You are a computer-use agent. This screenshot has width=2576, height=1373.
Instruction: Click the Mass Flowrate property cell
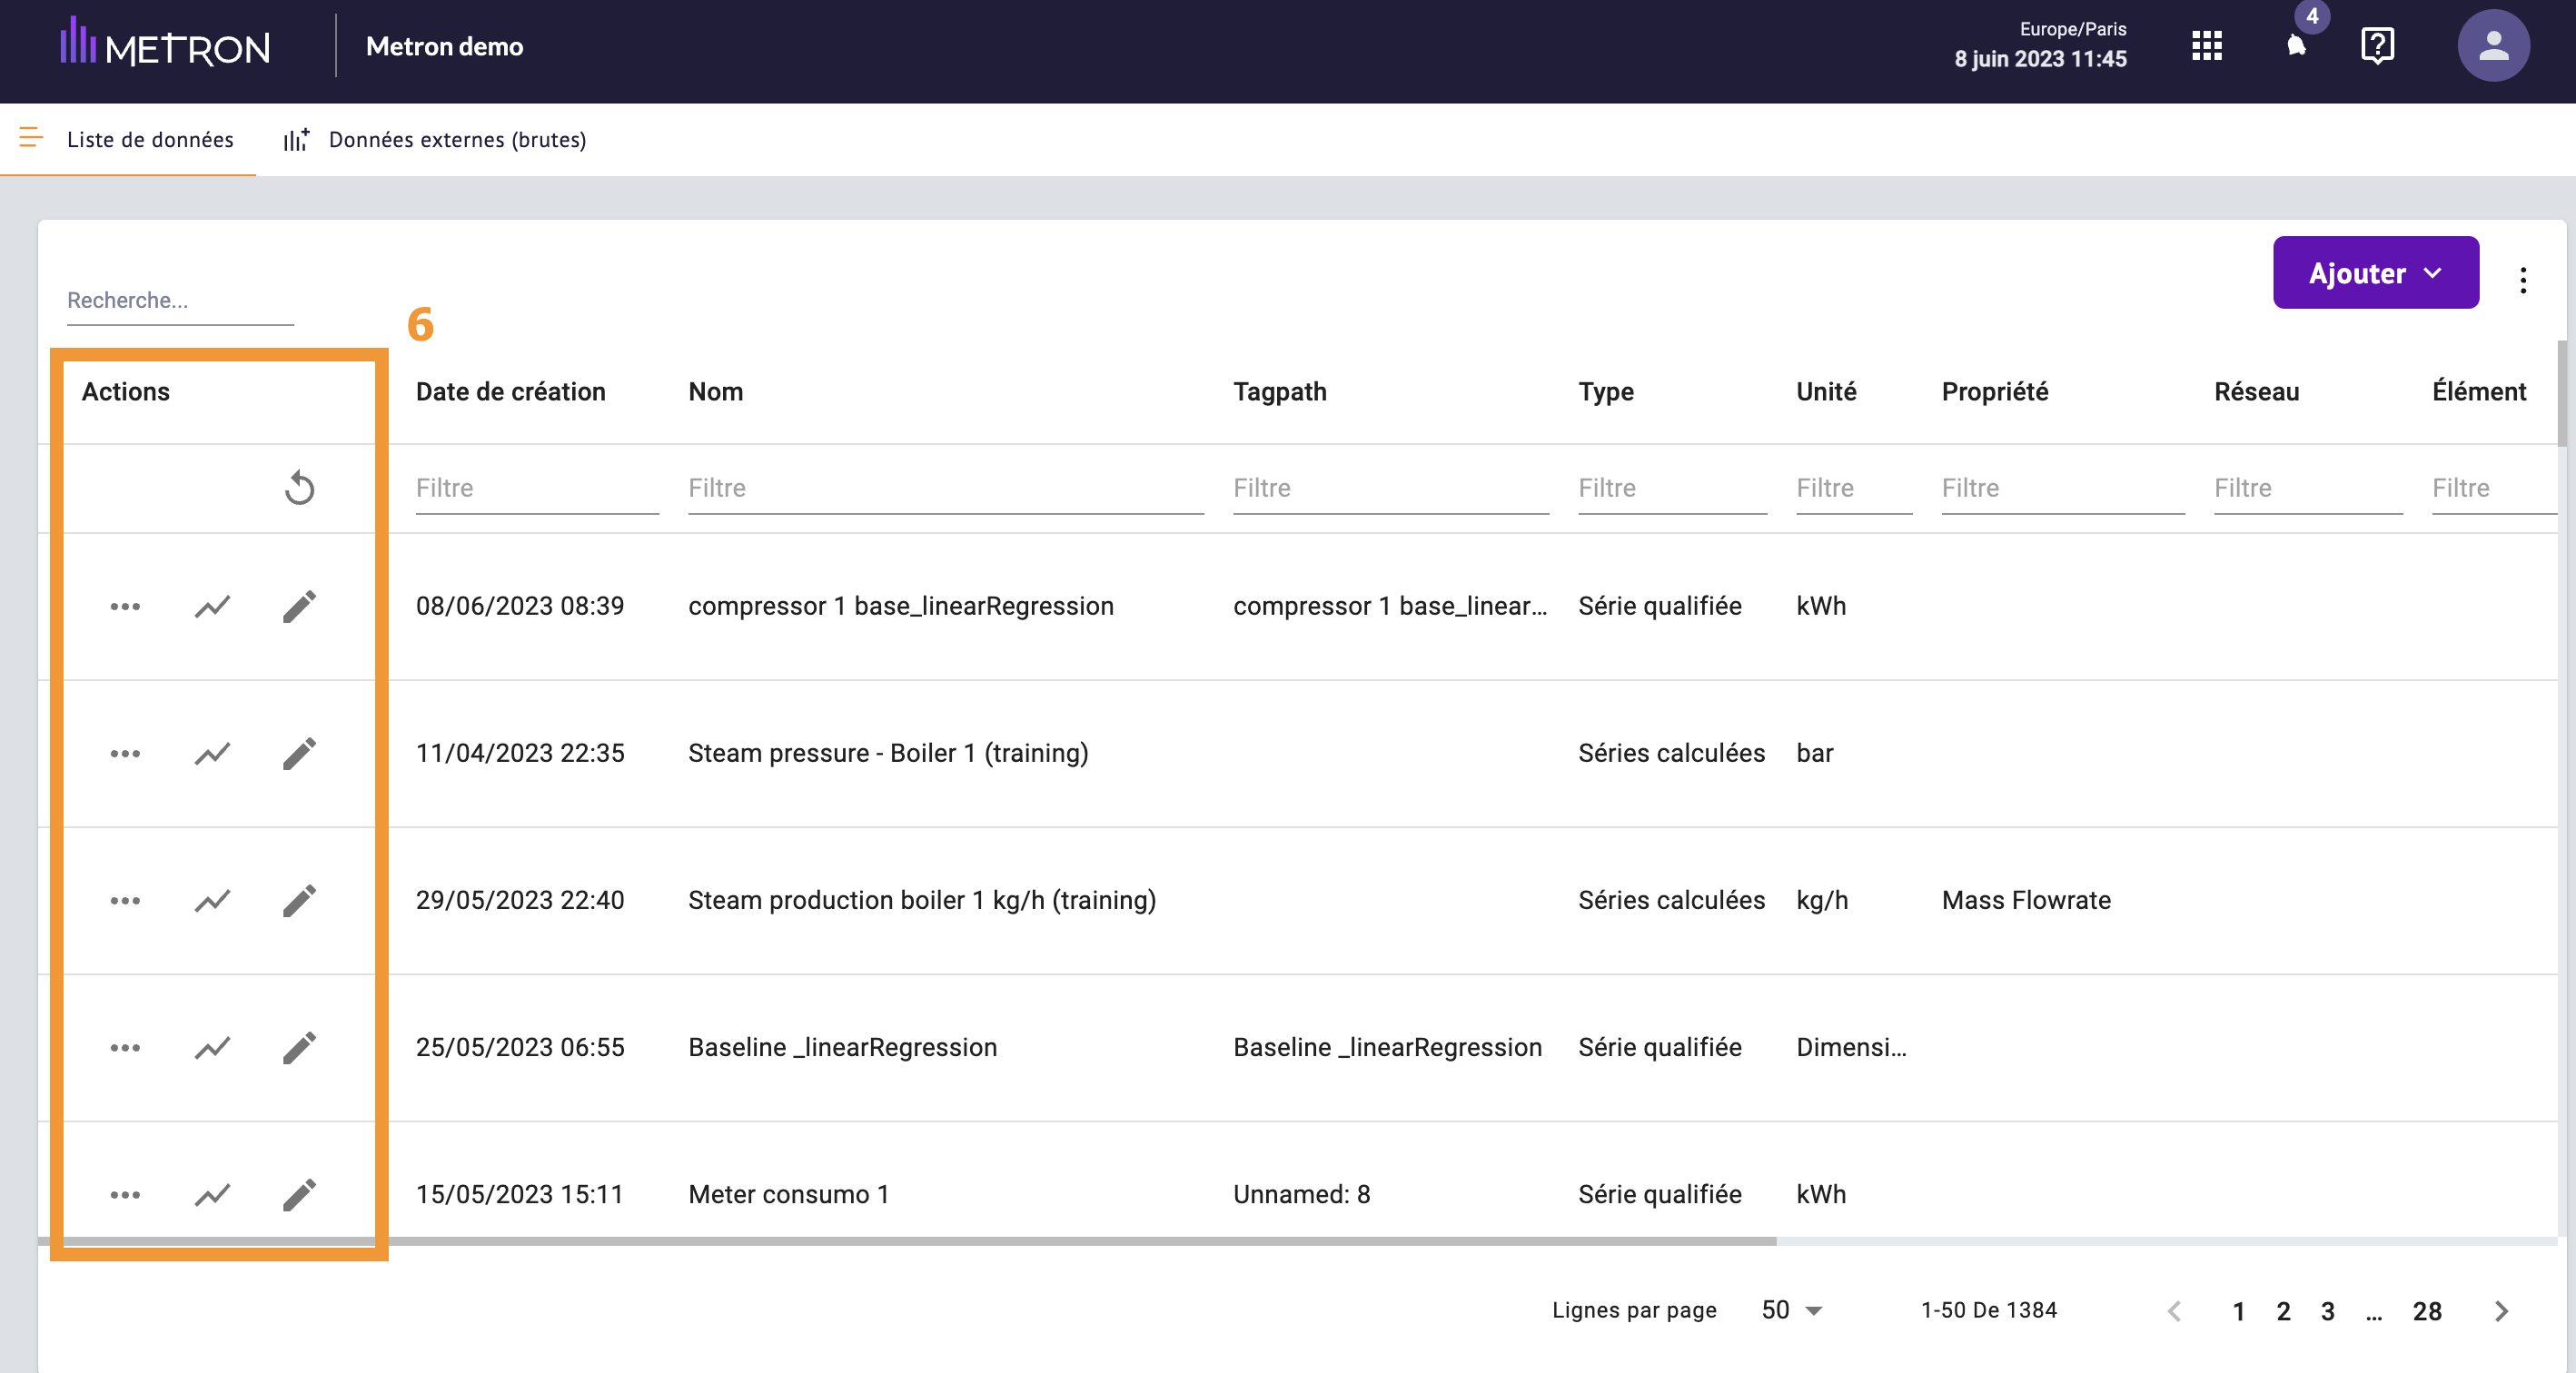tap(2026, 900)
